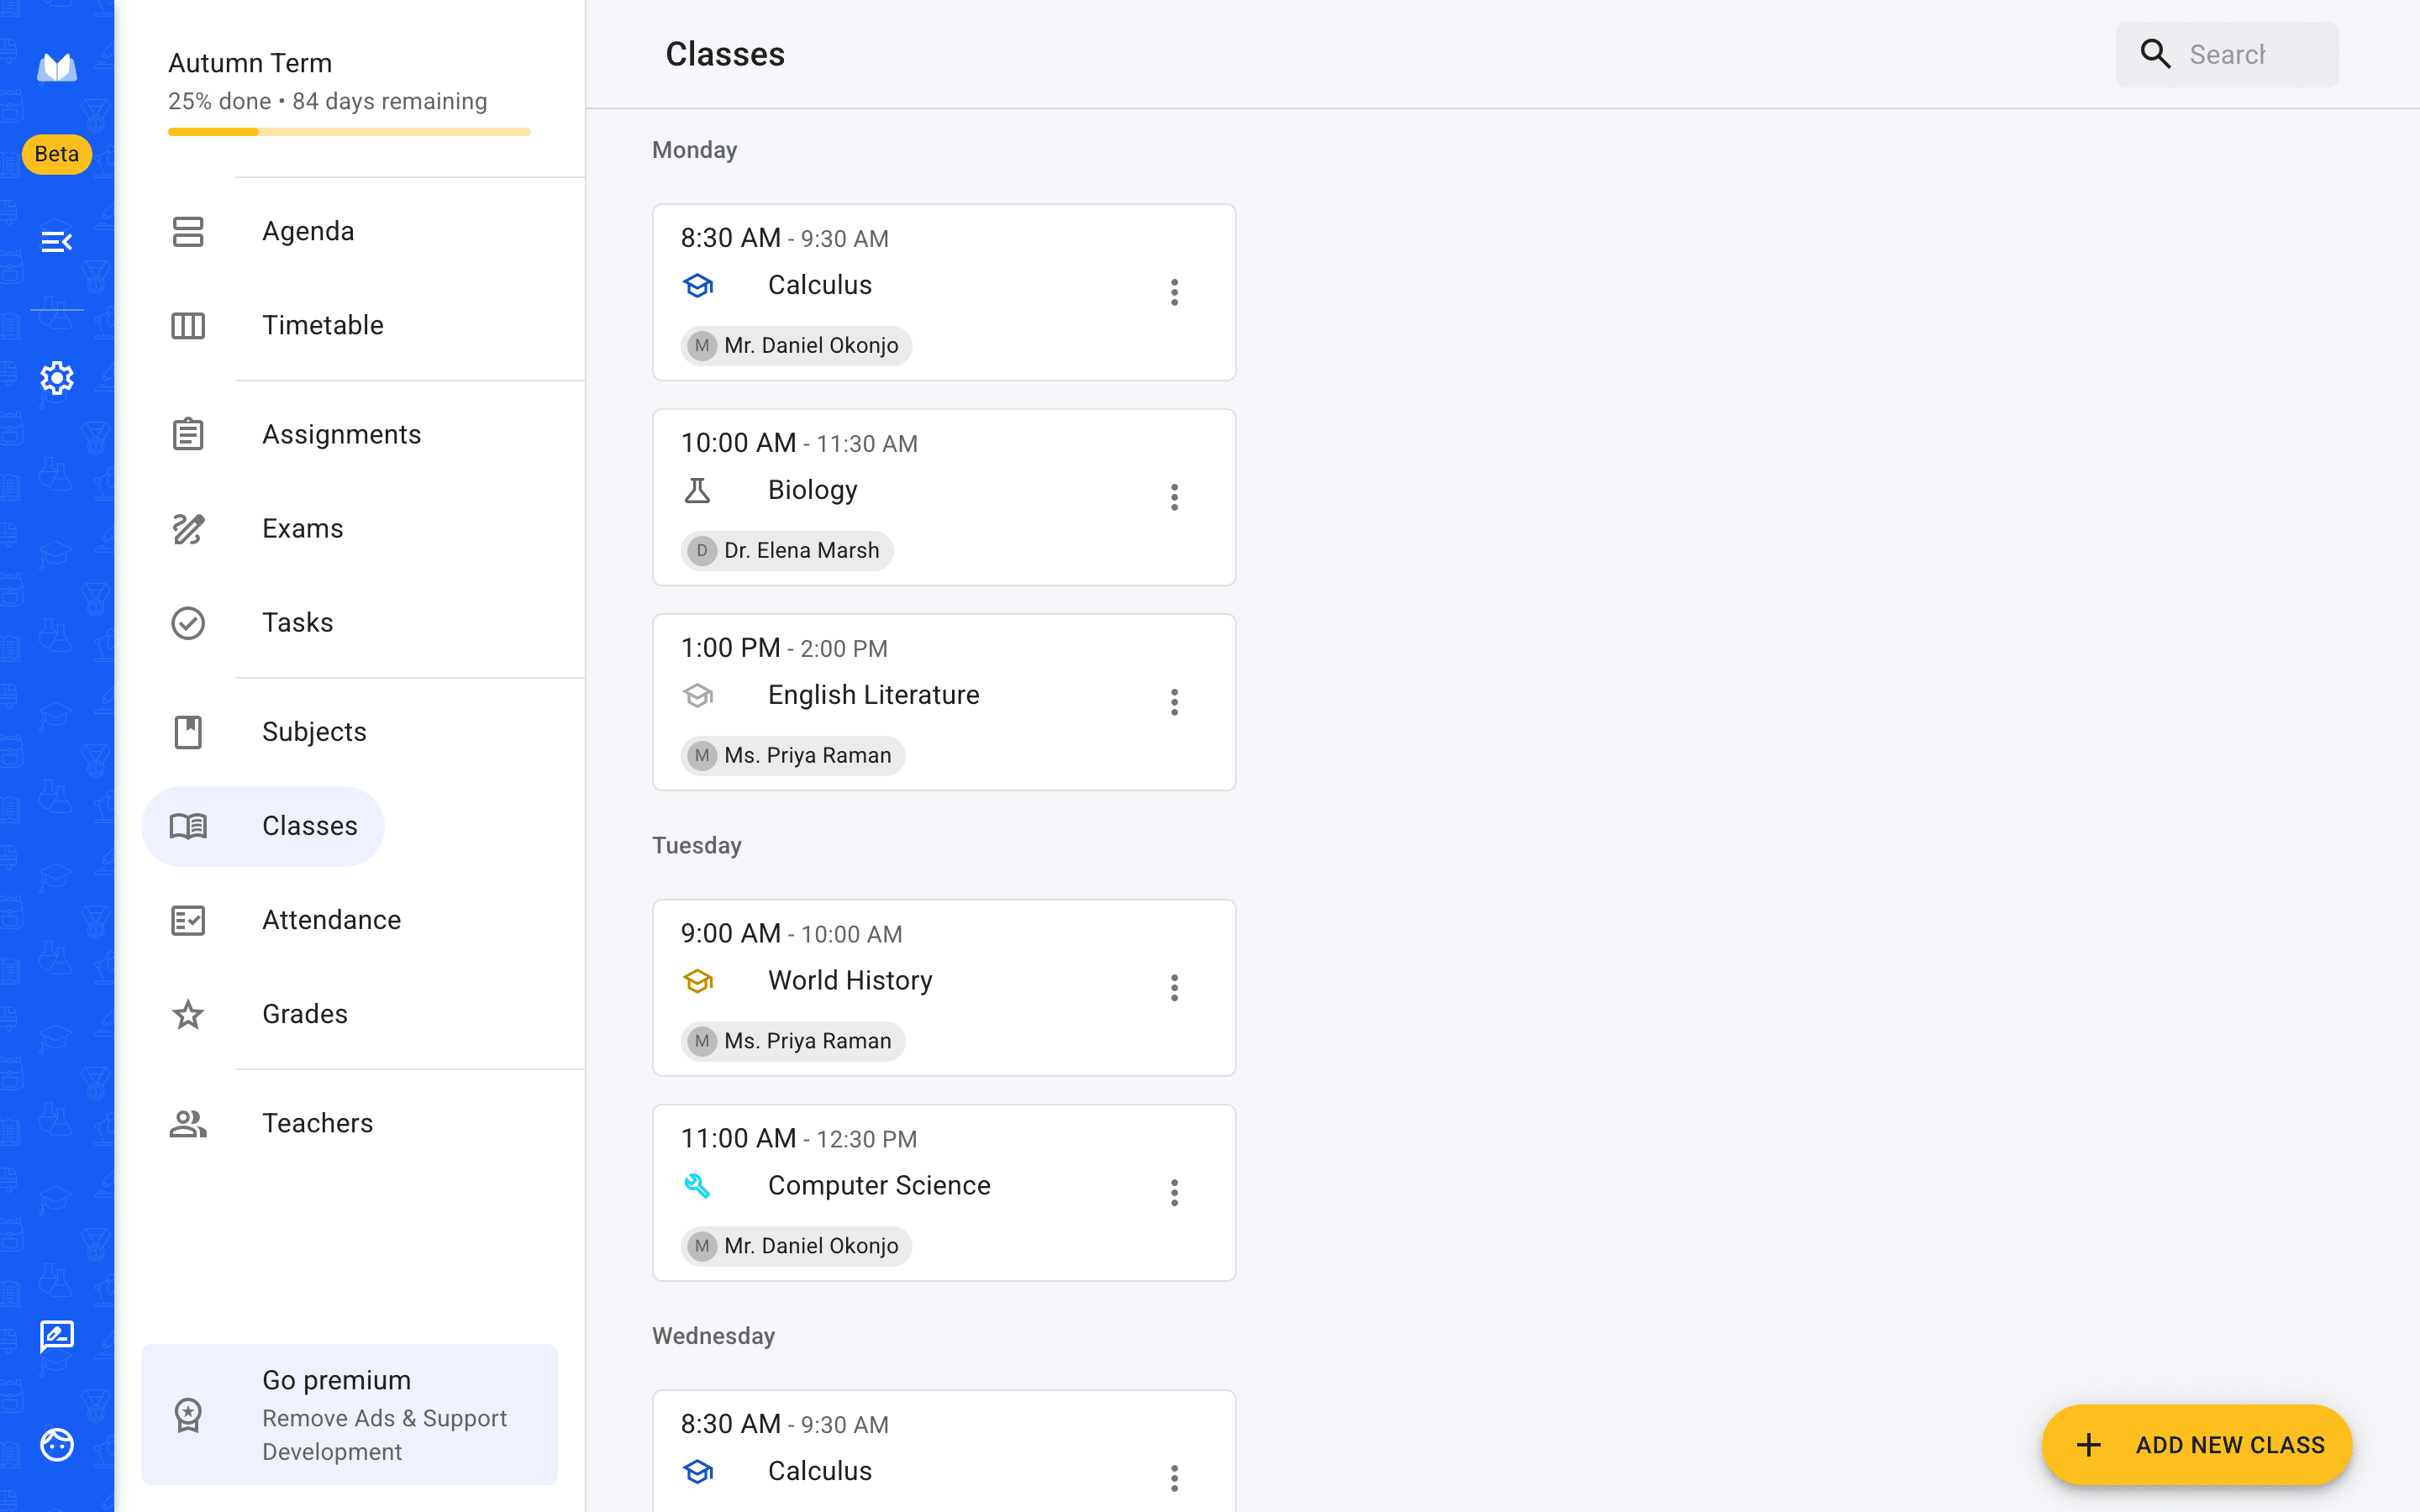The image size is (2420, 1512).
Task: Click the 10:00 AM - 11:30 AM time
Action: 799,443
